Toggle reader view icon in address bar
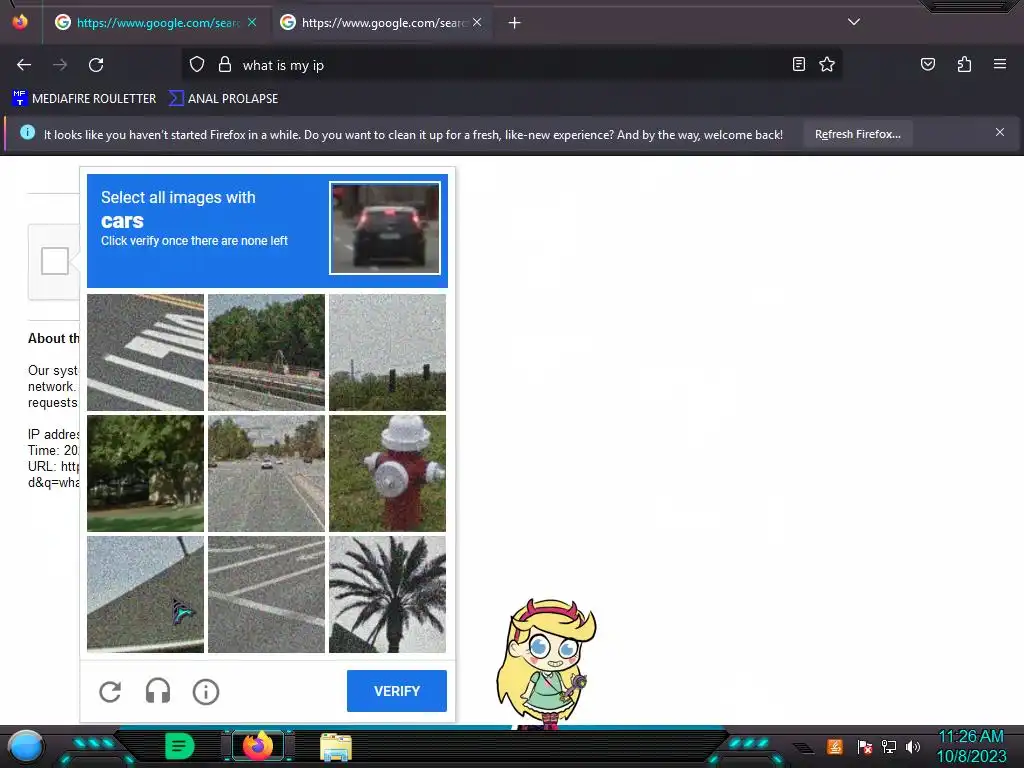 pos(798,64)
